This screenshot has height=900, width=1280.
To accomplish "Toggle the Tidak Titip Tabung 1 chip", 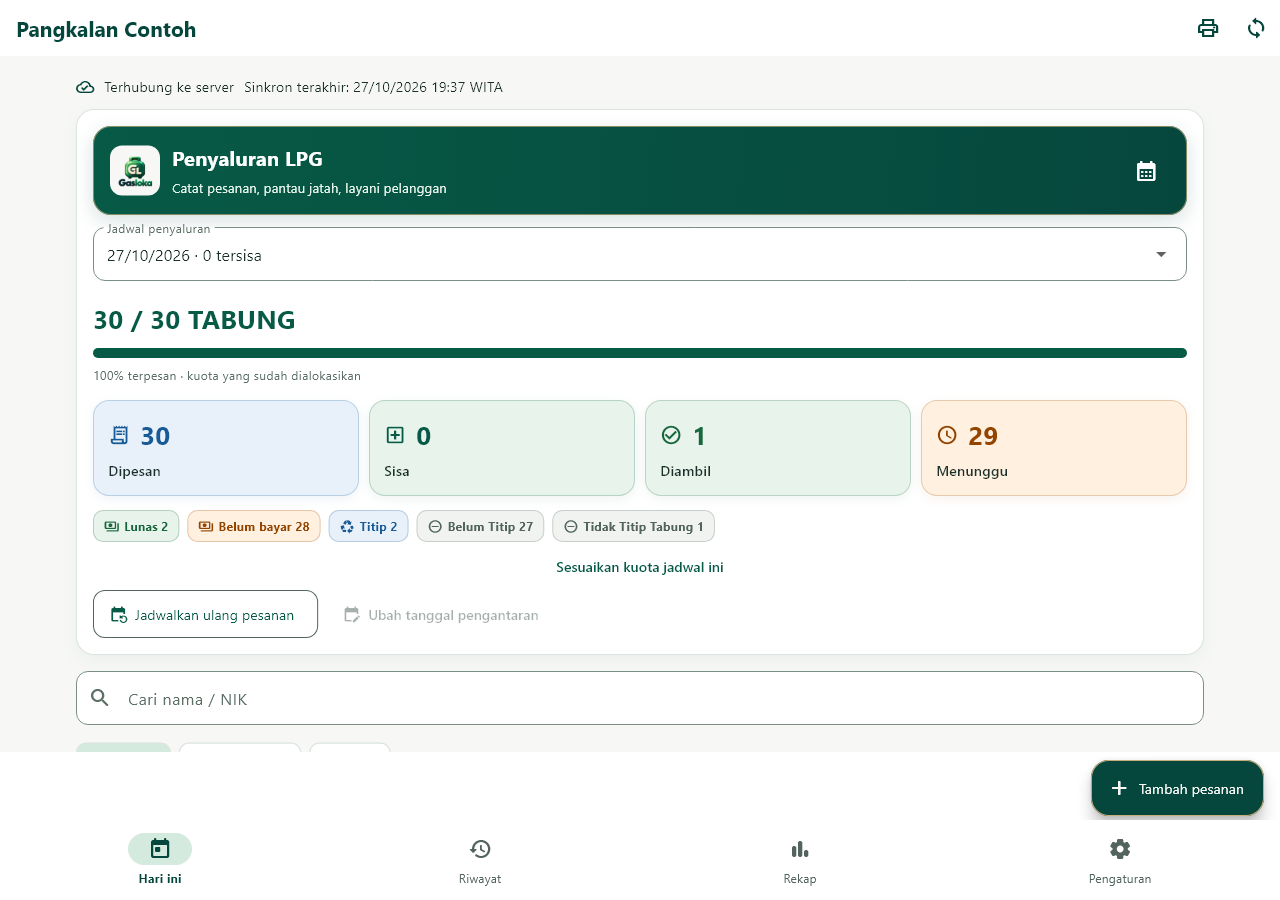I will click(633, 526).
